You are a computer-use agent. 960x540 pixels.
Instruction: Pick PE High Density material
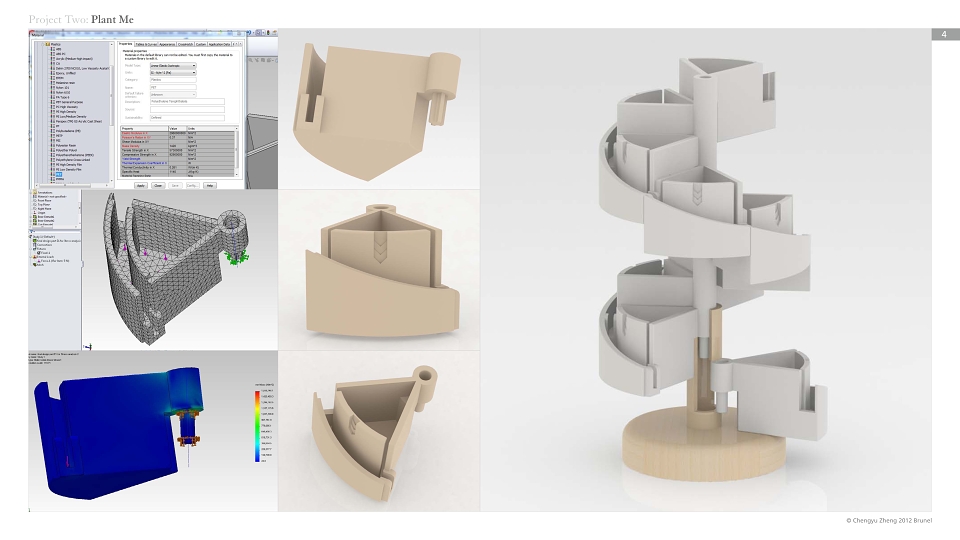(x=66, y=111)
